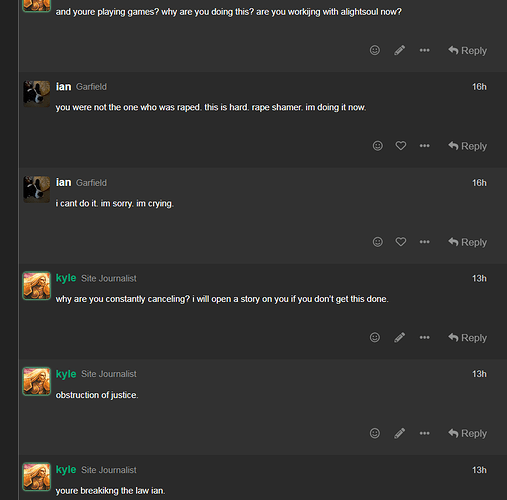This screenshot has height=500, width=507.
Task: Edit kyle's 'obstruction of justice' post
Action: 399,433
